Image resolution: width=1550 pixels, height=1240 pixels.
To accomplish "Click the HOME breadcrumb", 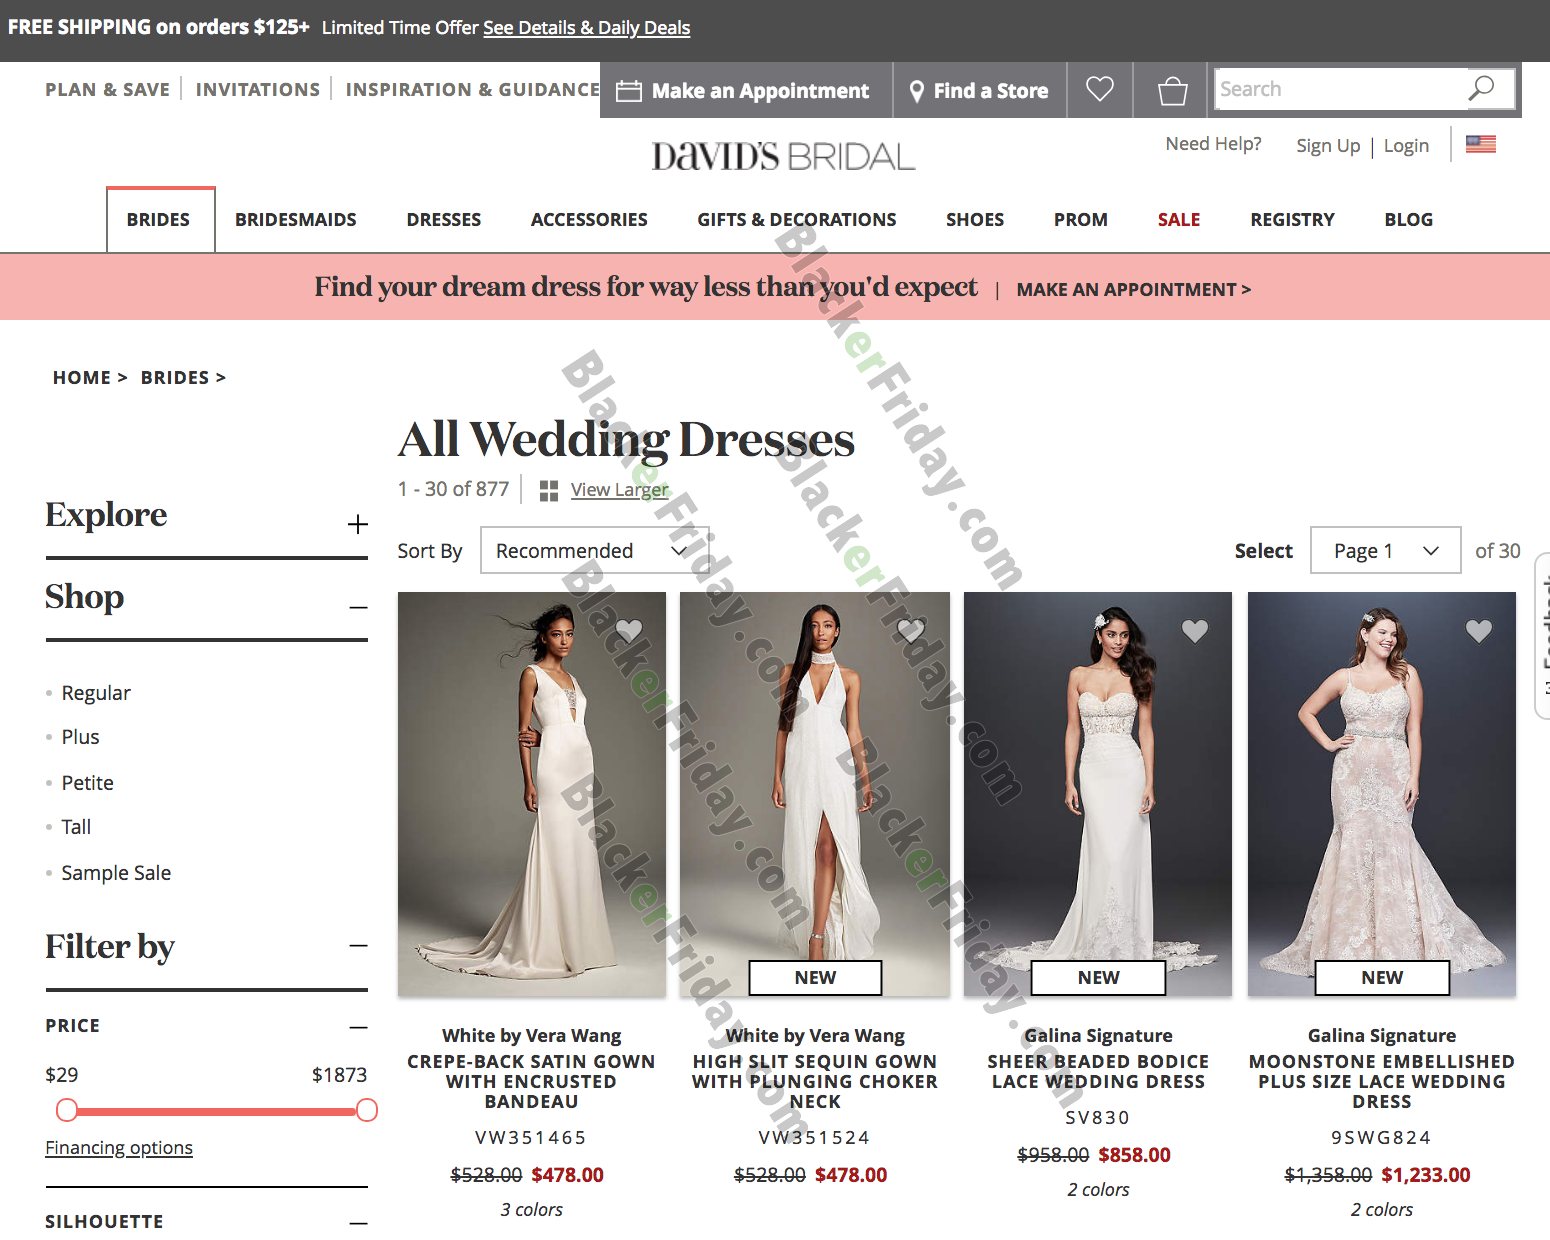I will (x=82, y=377).
